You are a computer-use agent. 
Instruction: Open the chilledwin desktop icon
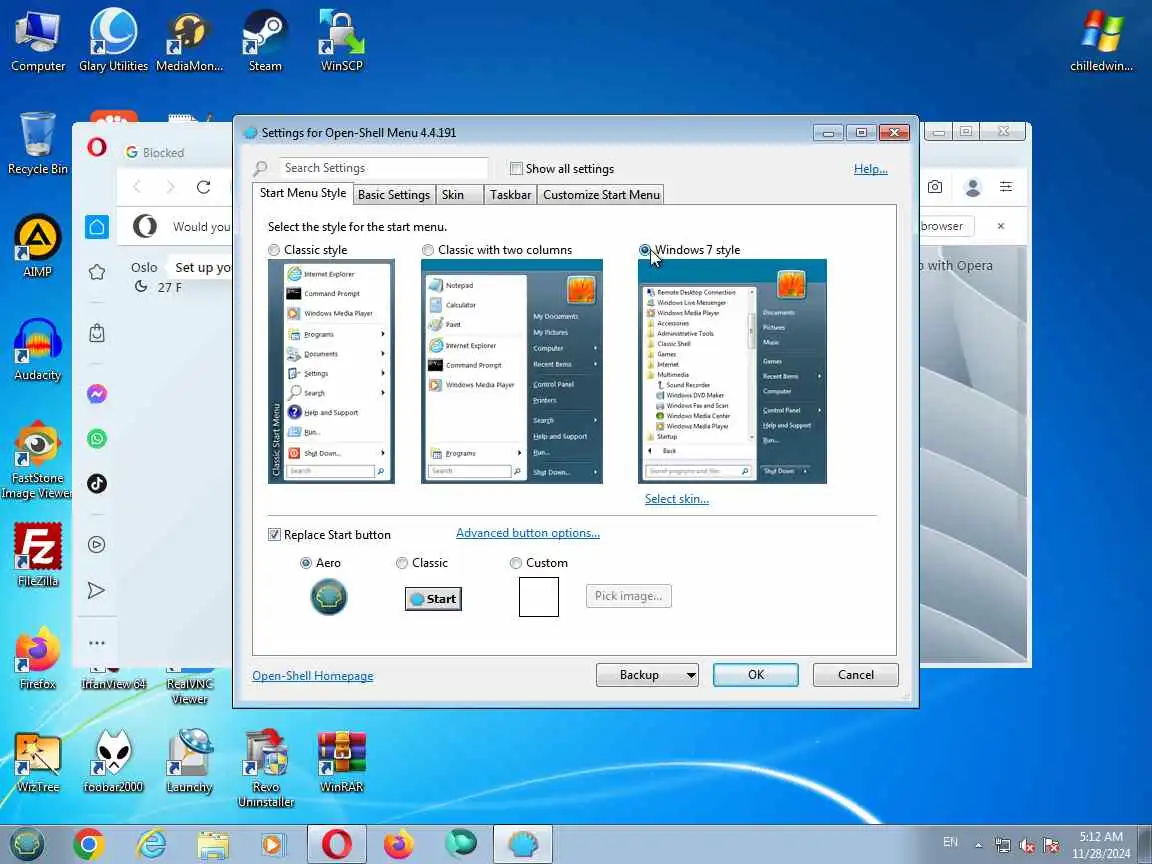[1101, 41]
